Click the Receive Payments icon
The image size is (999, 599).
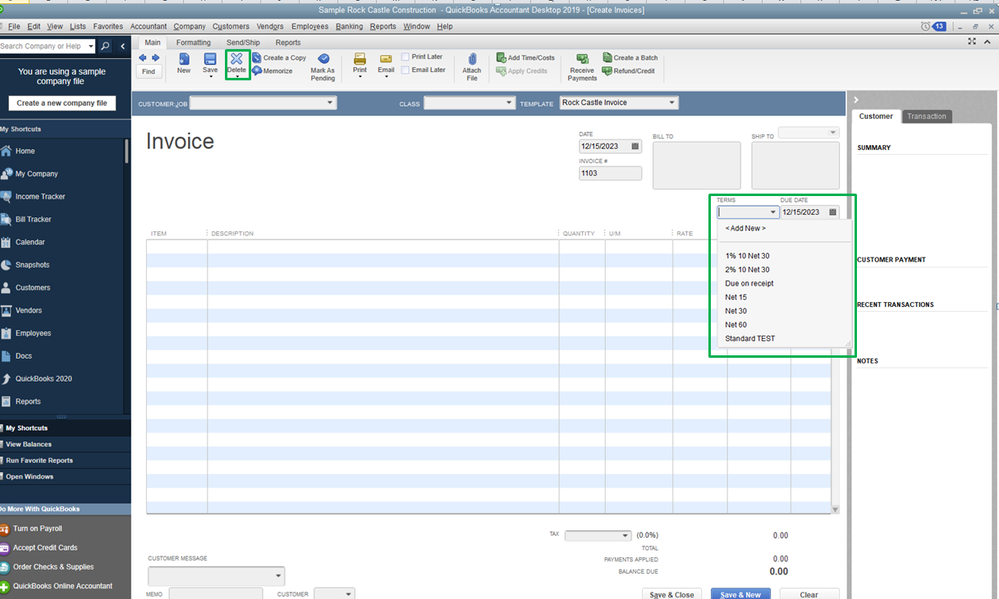(582, 59)
